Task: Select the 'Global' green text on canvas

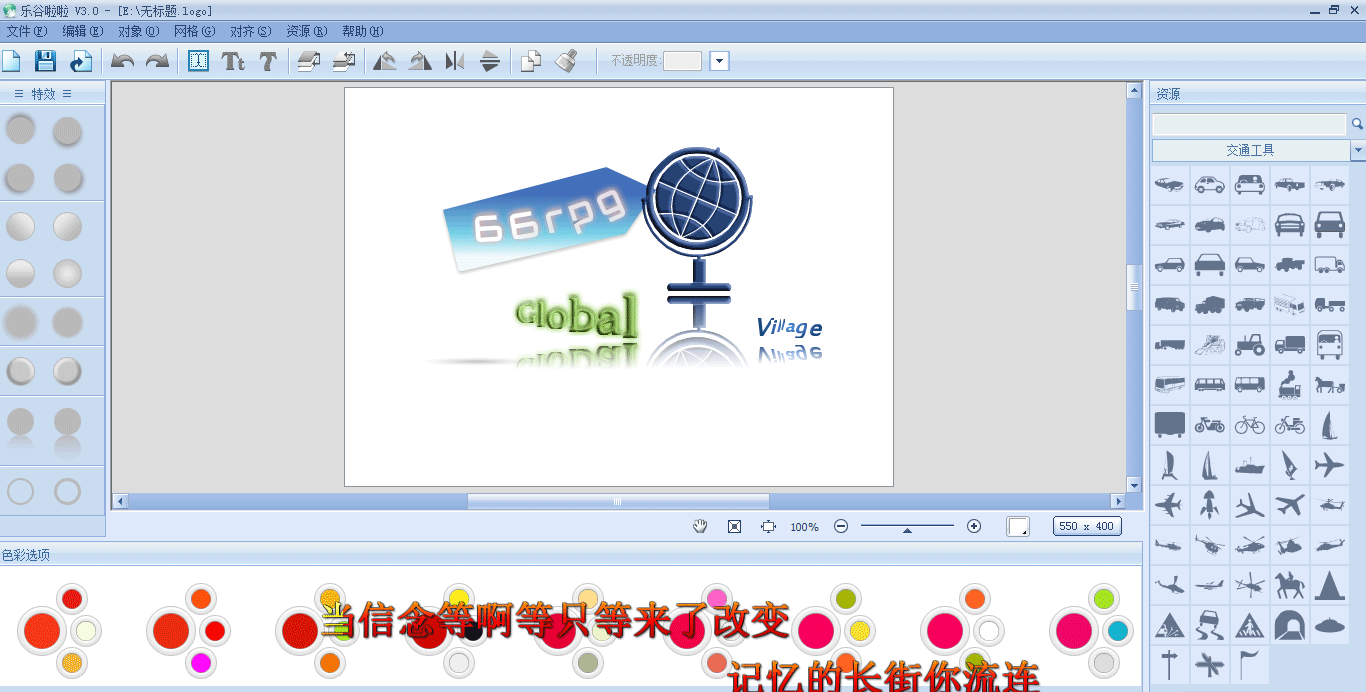Action: pyautogui.click(x=576, y=315)
